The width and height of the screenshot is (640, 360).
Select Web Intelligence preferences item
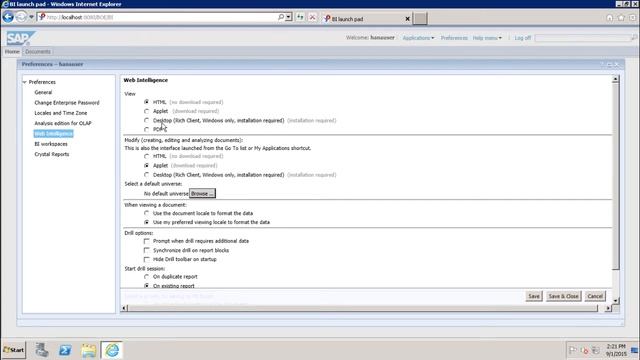[x=53, y=133]
